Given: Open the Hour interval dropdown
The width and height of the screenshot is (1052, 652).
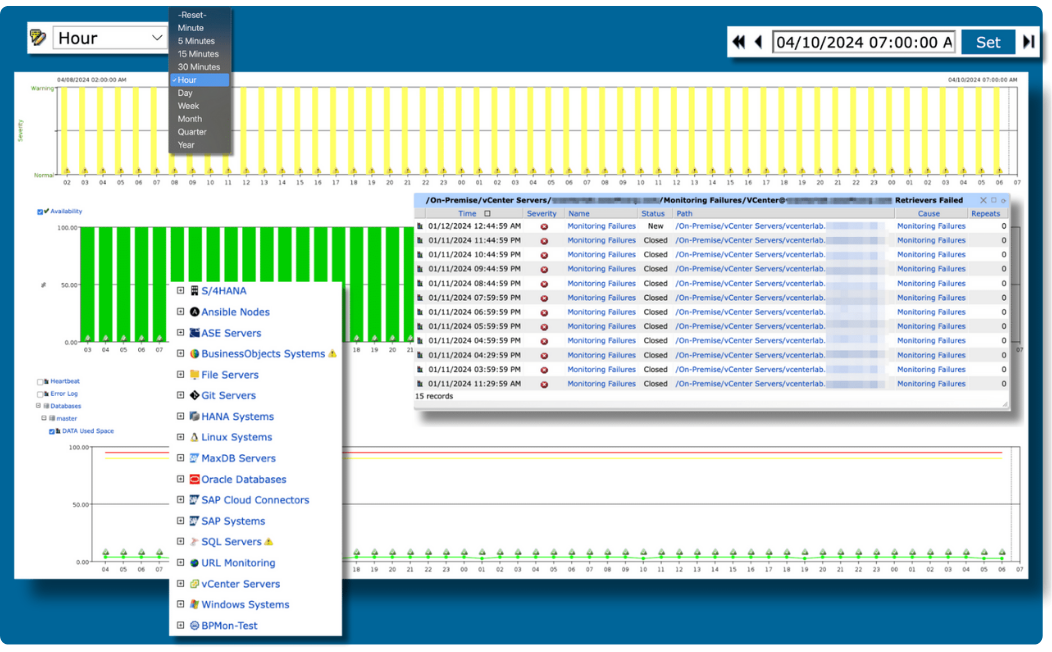Looking at the screenshot, I should coord(108,37).
